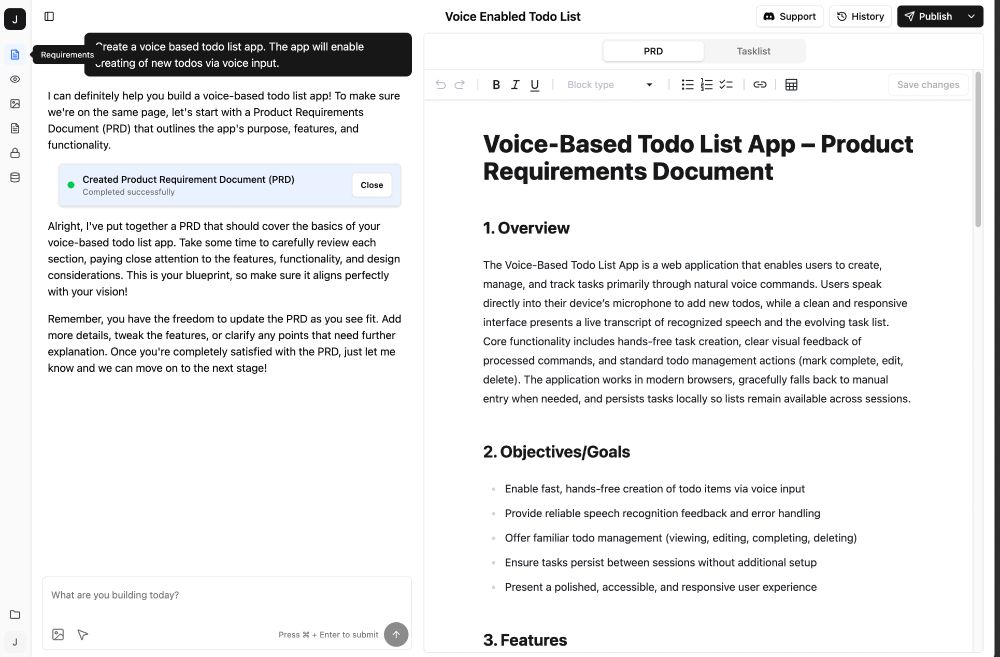Toggle bold formatting
The width and height of the screenshot is (1000, 657).
click(496, 84)
